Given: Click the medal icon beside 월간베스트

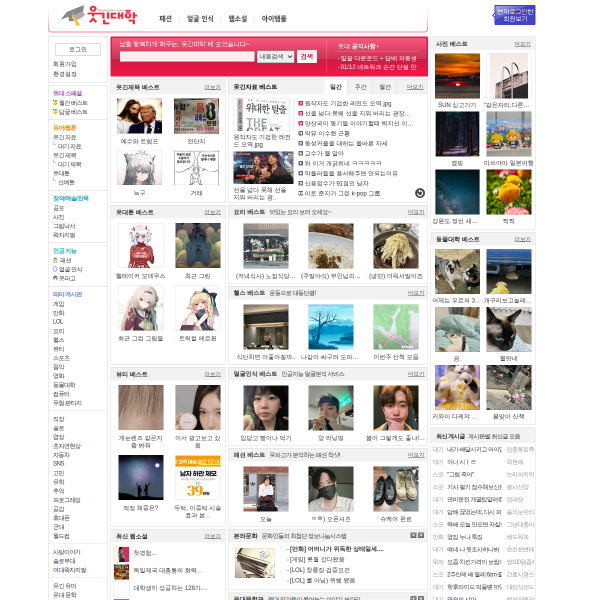Looking at the screenshot, I should (x=55, y=103).
